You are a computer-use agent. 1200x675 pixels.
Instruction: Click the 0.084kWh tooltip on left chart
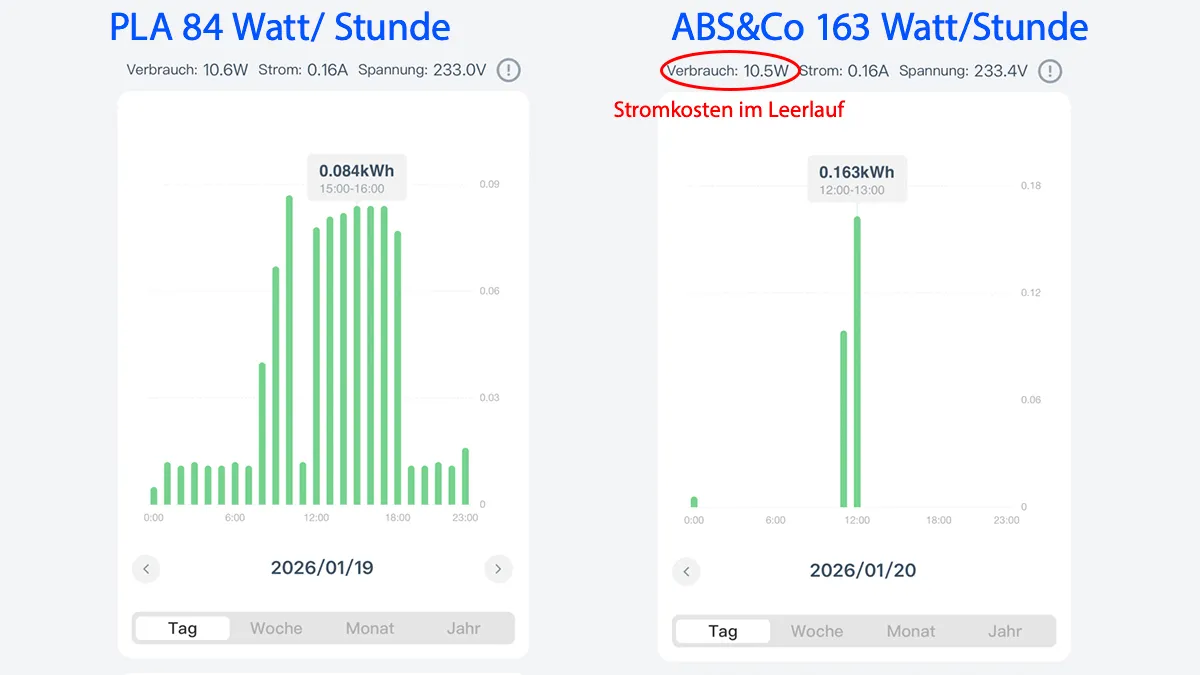click(356, 178)
